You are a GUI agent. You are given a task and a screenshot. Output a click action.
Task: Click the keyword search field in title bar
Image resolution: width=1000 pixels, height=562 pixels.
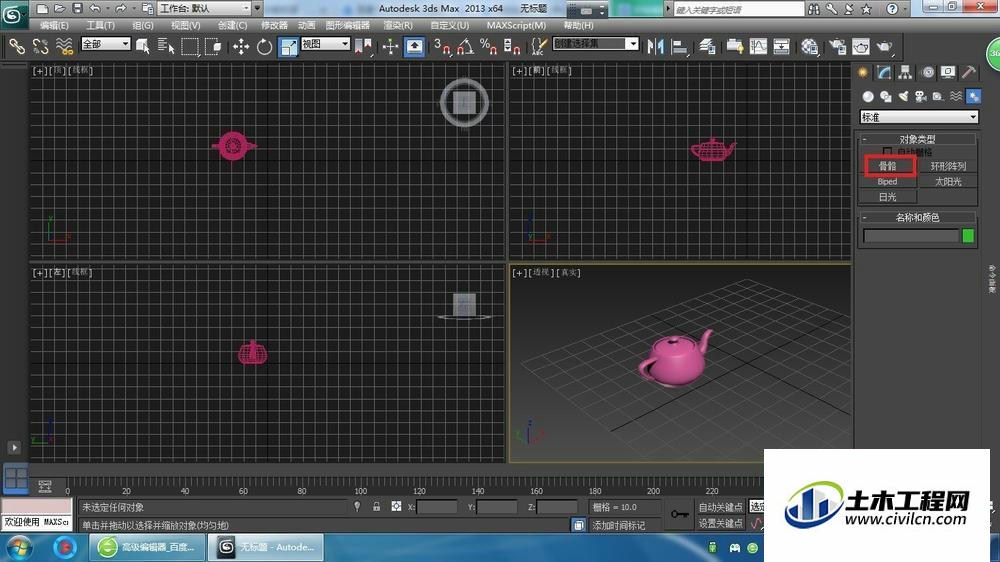[739, 10]
